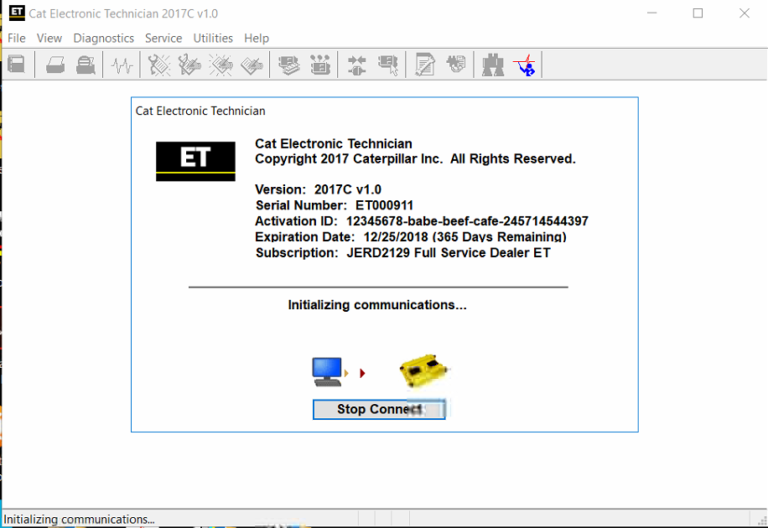Image resolution: width=768 pixels, height=528 pixels.
Task: Open Logged Diagnostic Codes stethoscope-pen icon
Action: coord(190,65)
